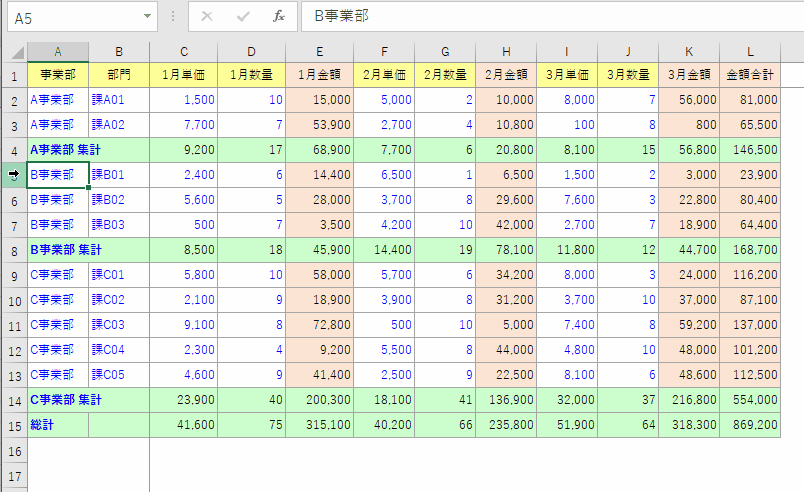Click the Select All corner triangle

[x=18, y=52]
